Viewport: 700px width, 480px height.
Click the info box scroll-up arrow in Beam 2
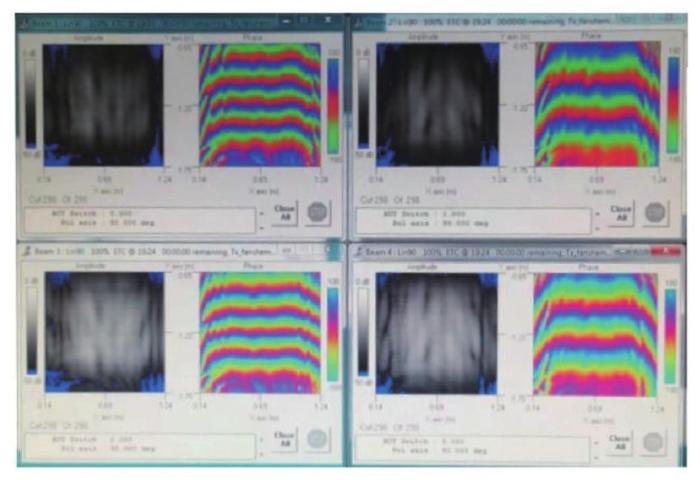pyautogui.click(x=597, y=213)
